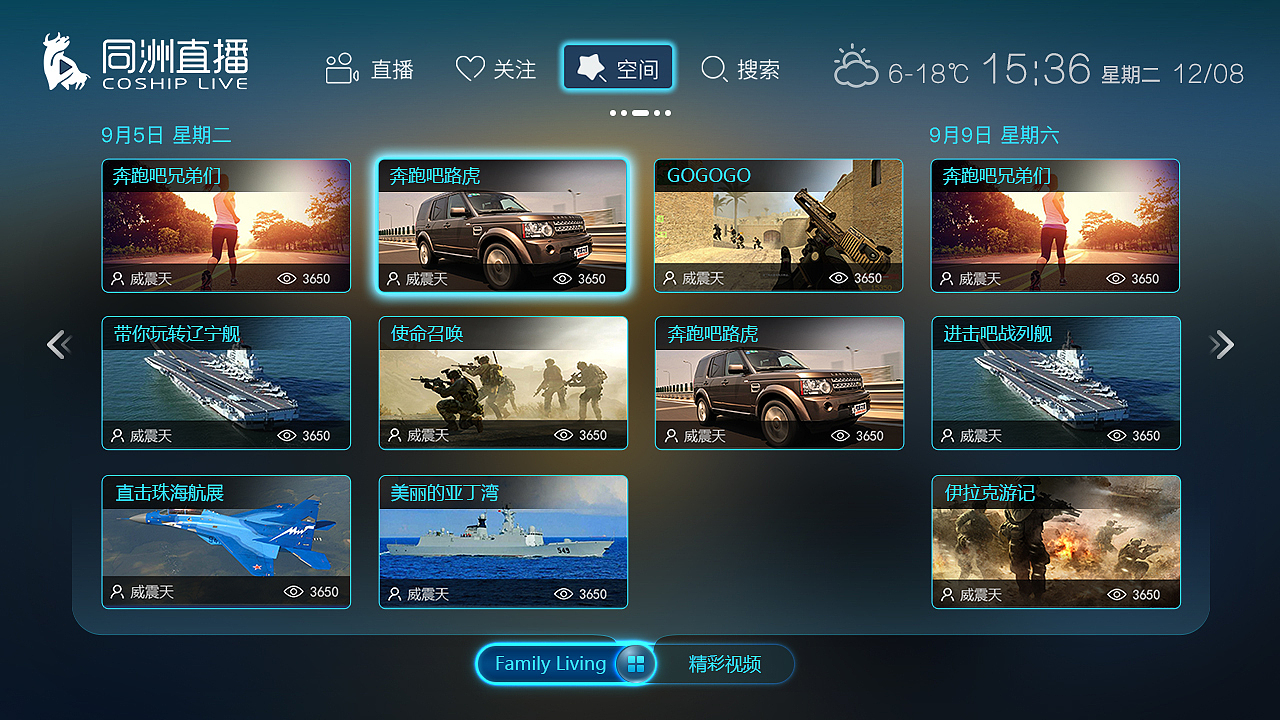1280x720 pixels.
Task: Click the eye icon on 使命召唤 card
Action: (x=563, y=435)
